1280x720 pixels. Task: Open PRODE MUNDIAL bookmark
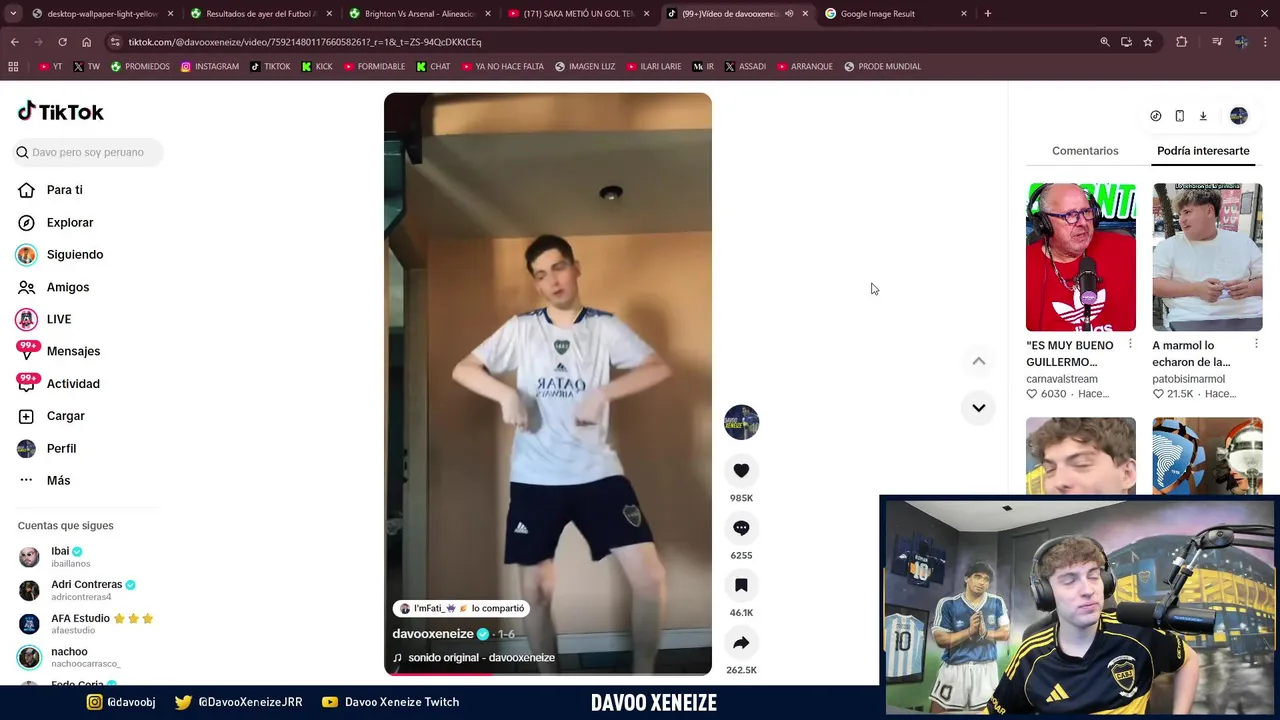(883, 67)
